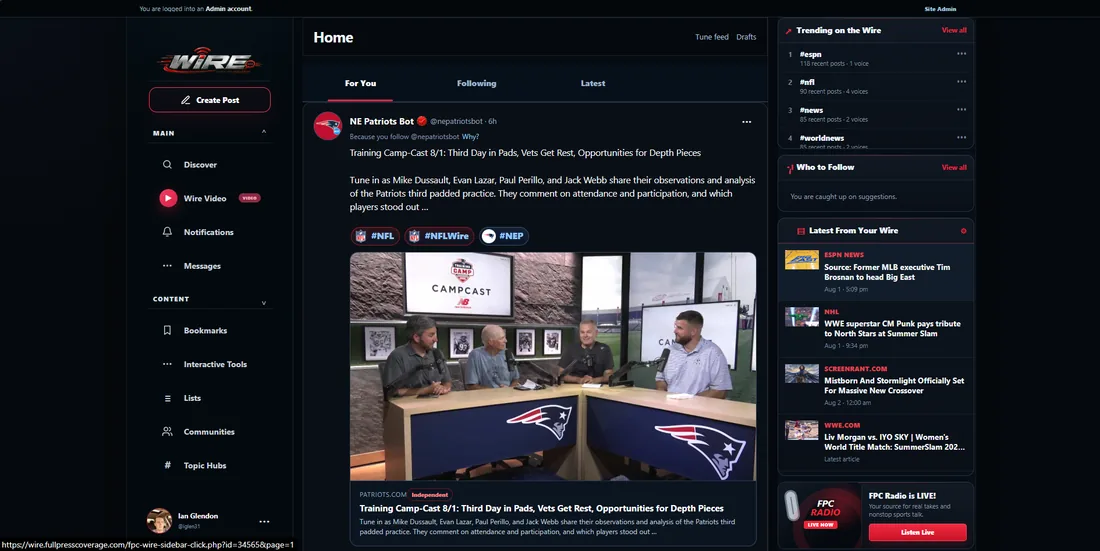Click the @nepatriotsbot handle
1100x551 pixels.
(x=457, y=121)
